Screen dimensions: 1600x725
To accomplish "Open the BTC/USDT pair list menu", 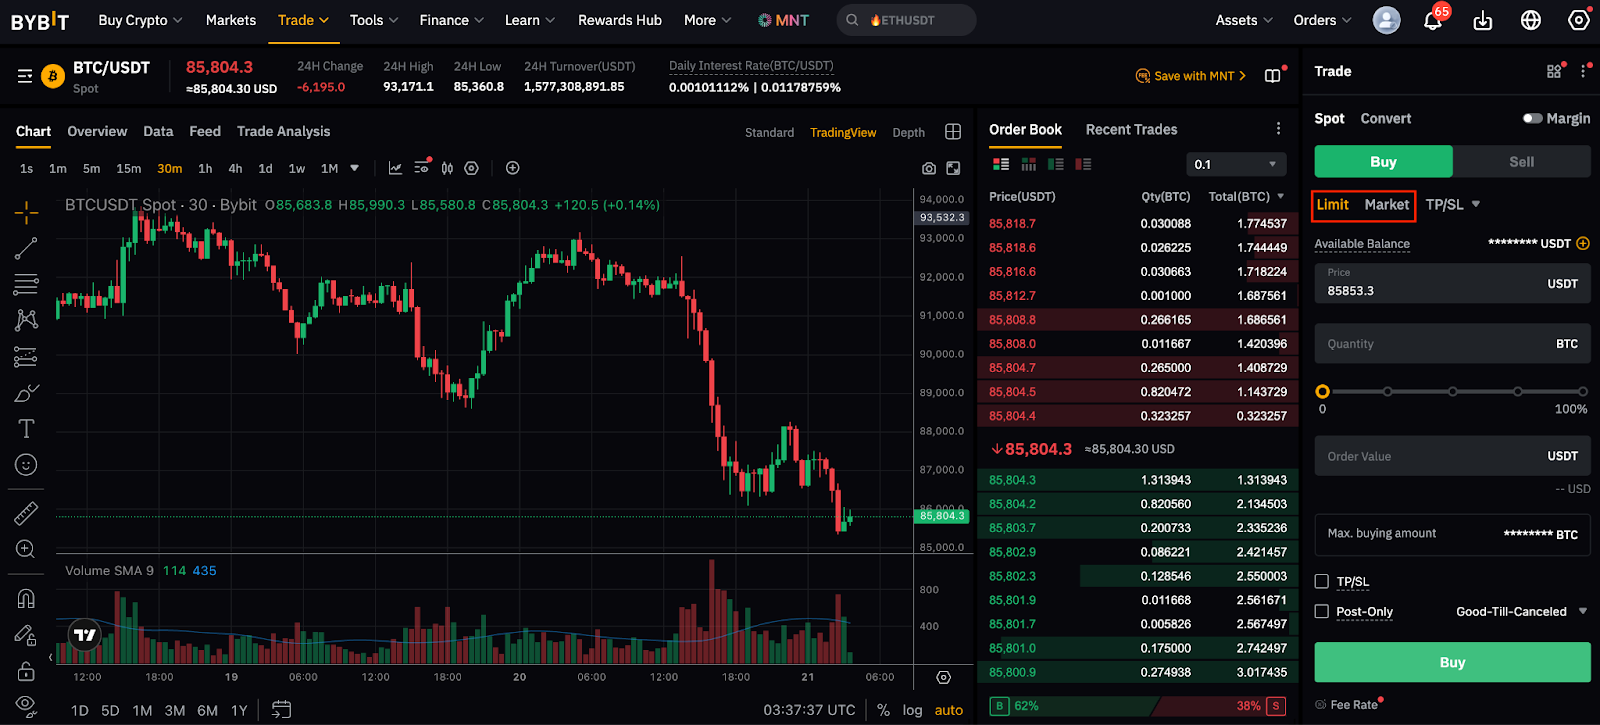I will tap(25, 76).
